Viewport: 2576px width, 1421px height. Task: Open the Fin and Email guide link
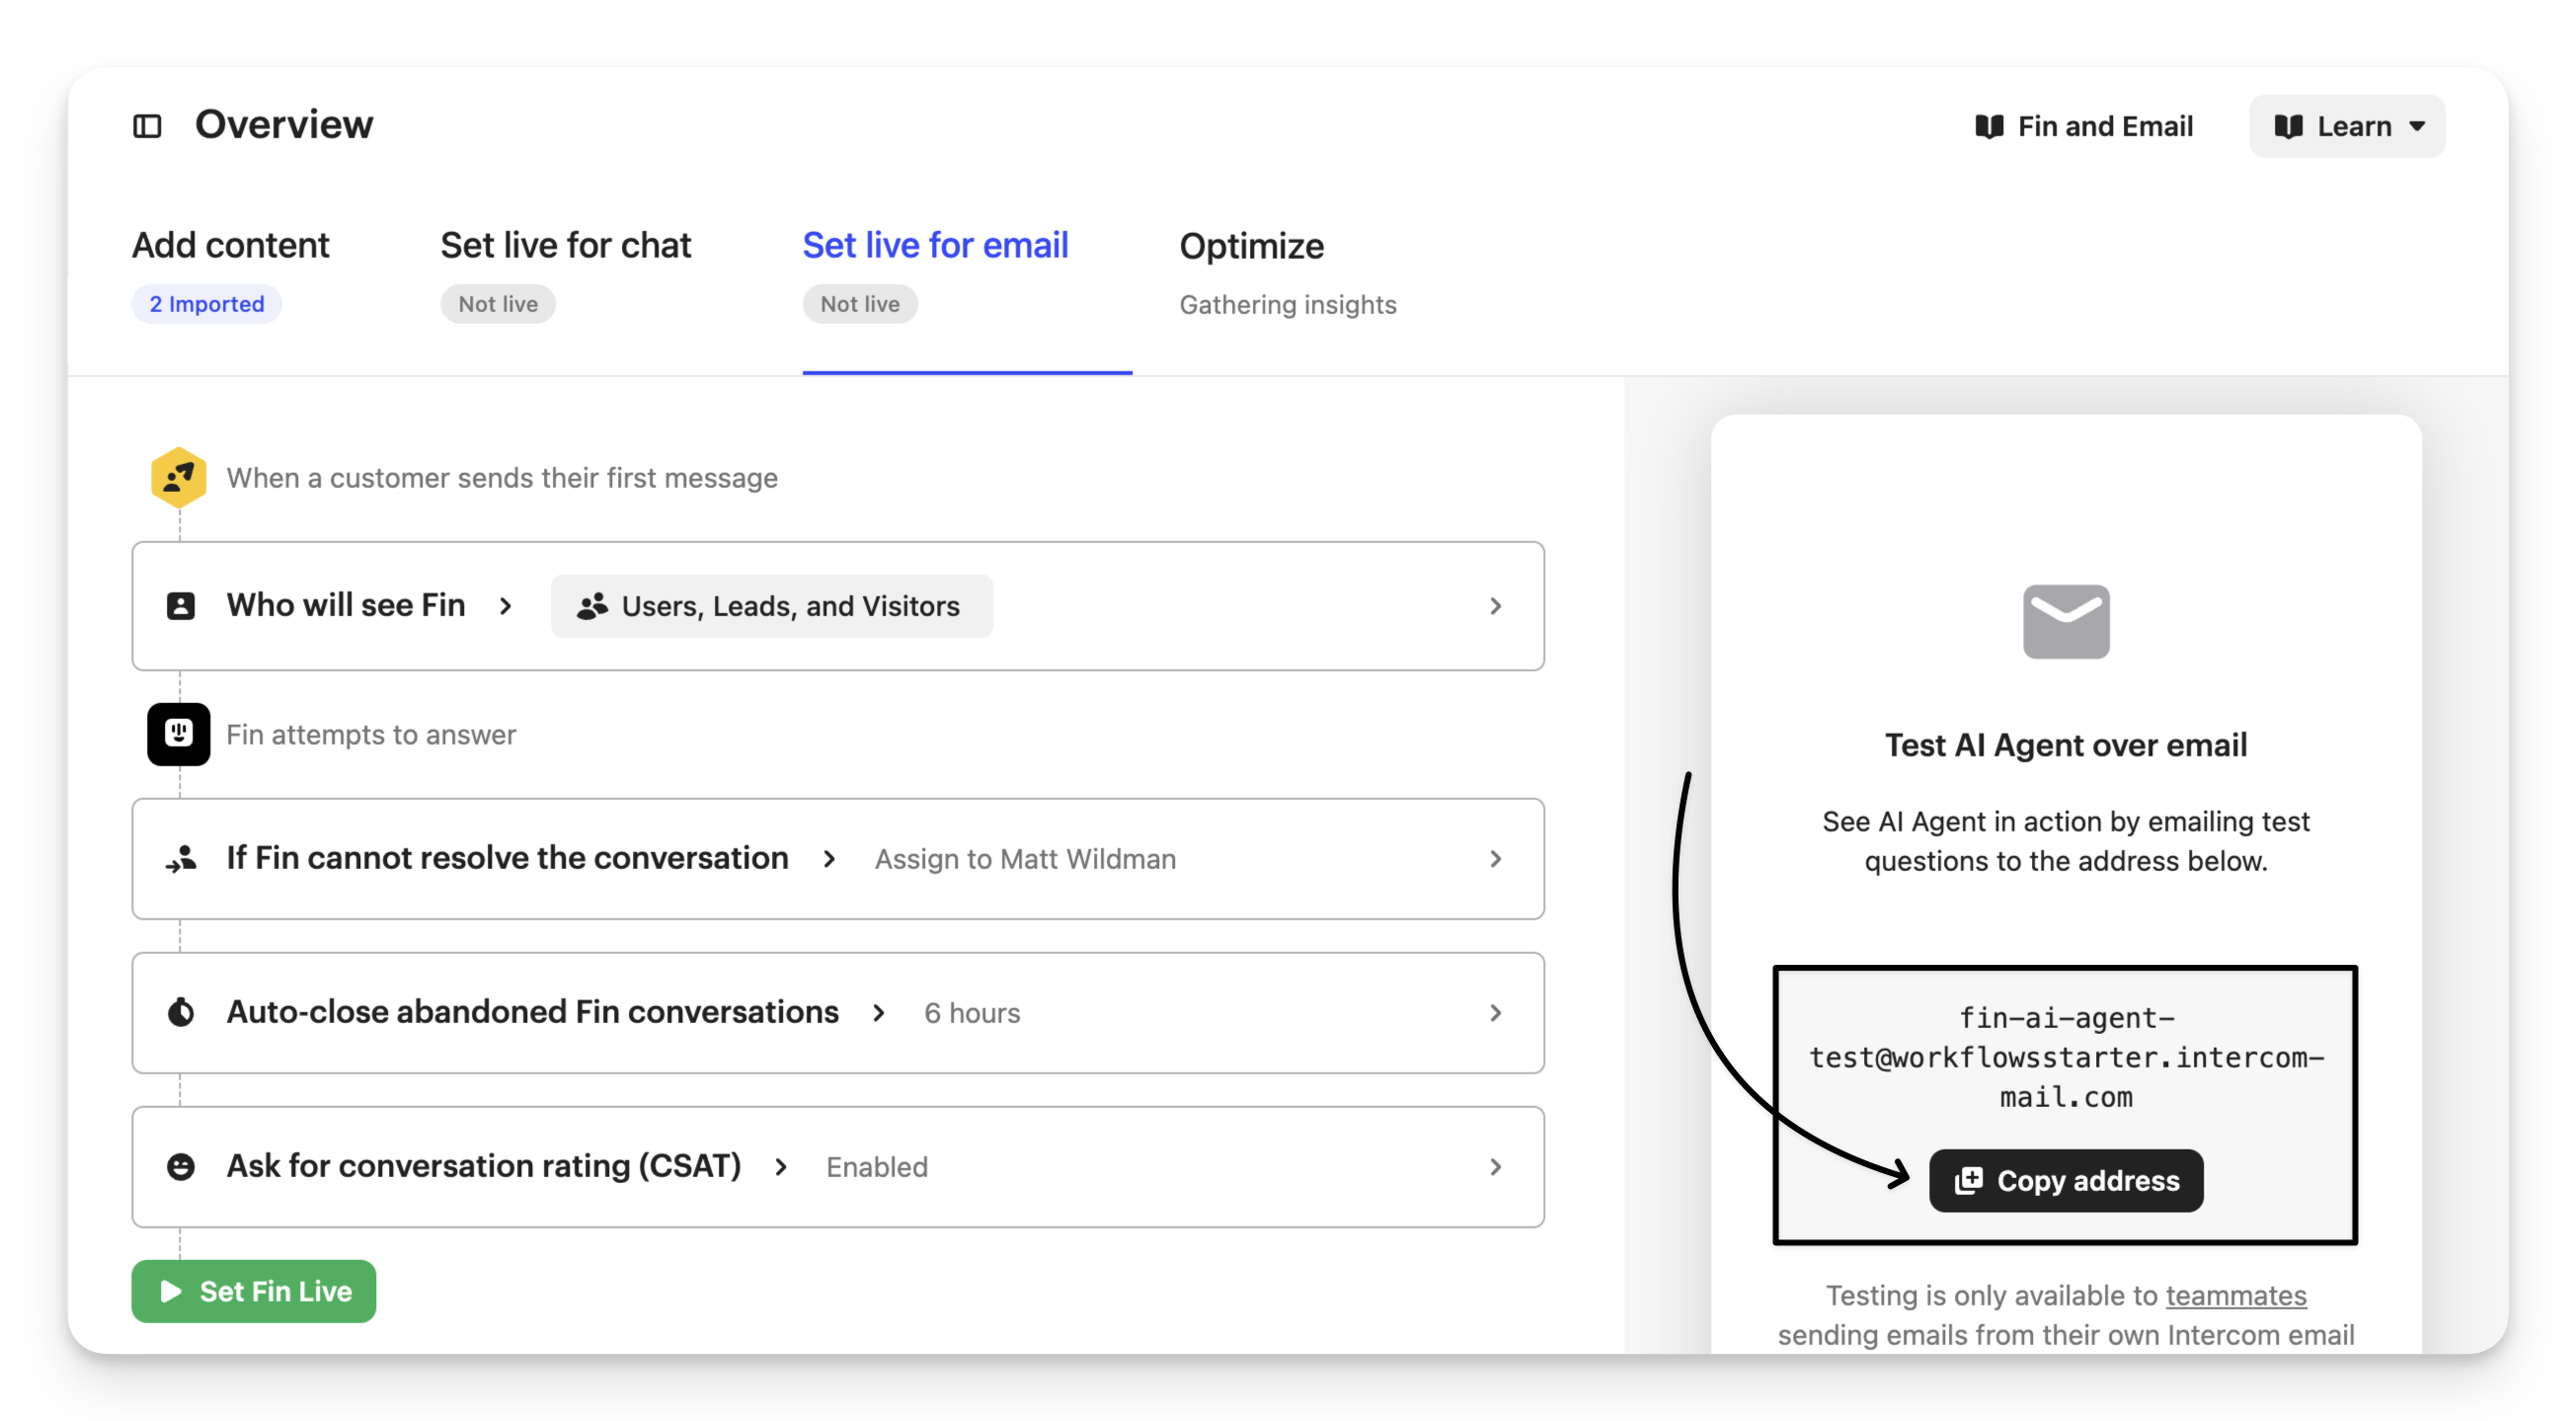coord(2084,127)
